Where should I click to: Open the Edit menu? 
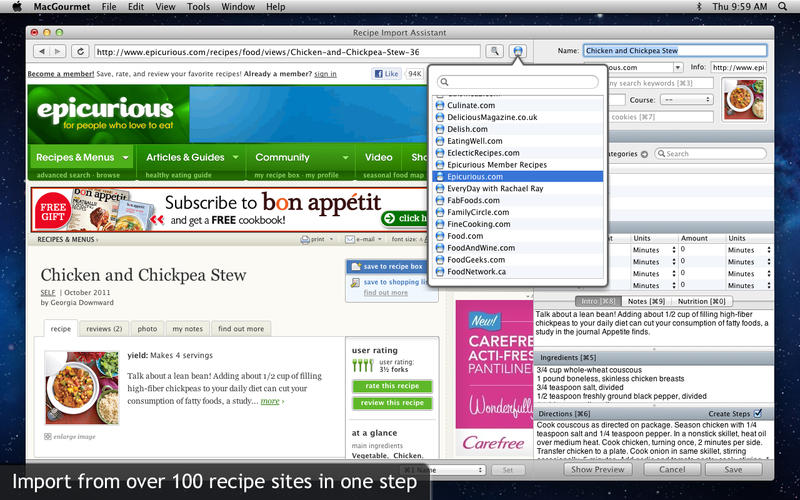(136, 7)
